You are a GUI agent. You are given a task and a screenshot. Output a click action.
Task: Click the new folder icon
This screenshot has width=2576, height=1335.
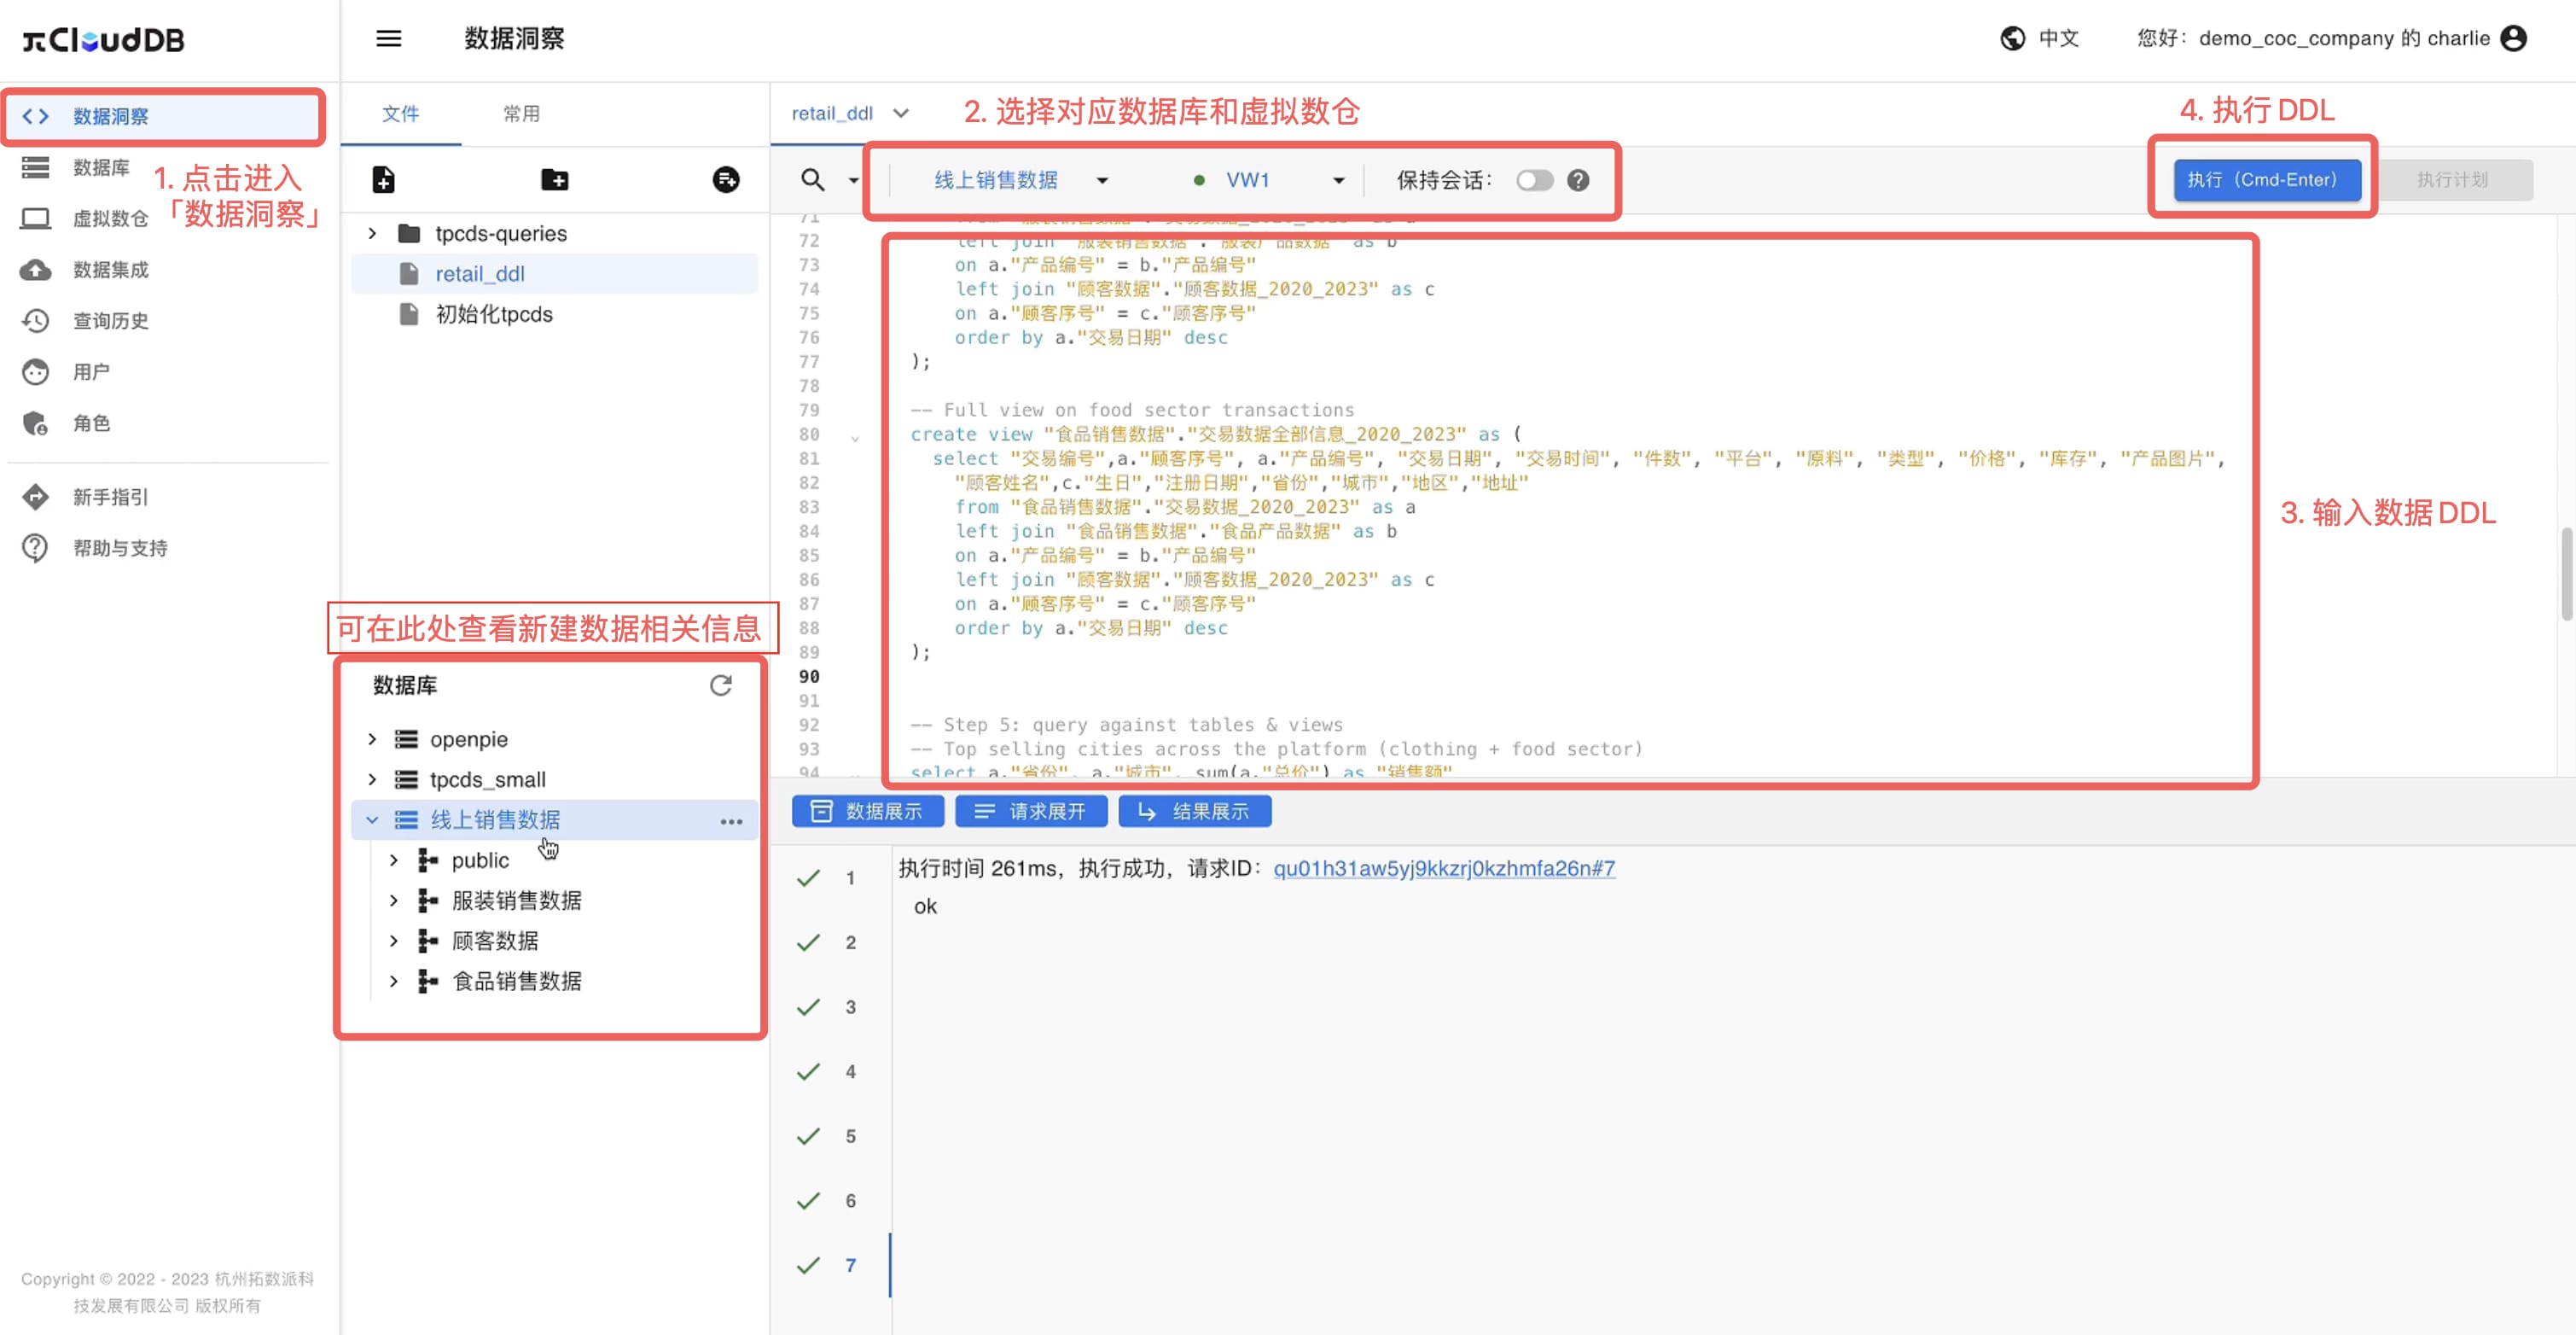554,180
